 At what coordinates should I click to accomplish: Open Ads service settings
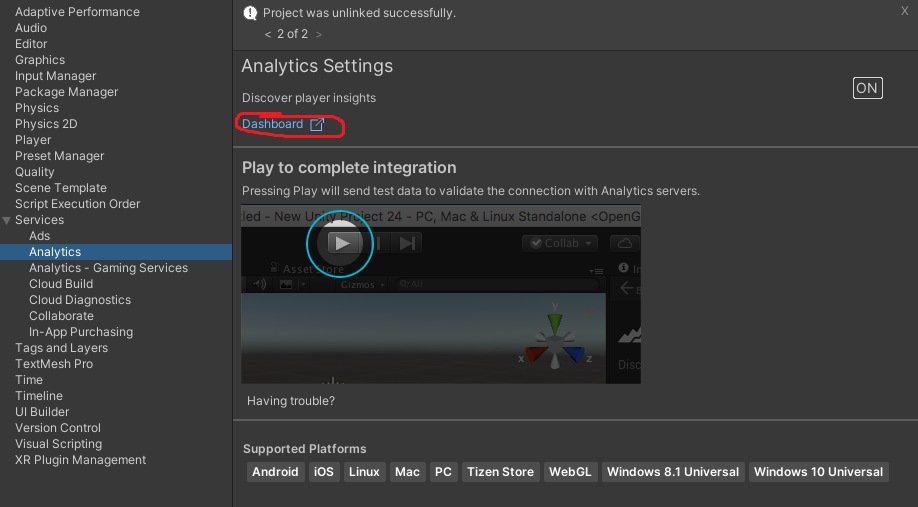(x=39, y=236)
